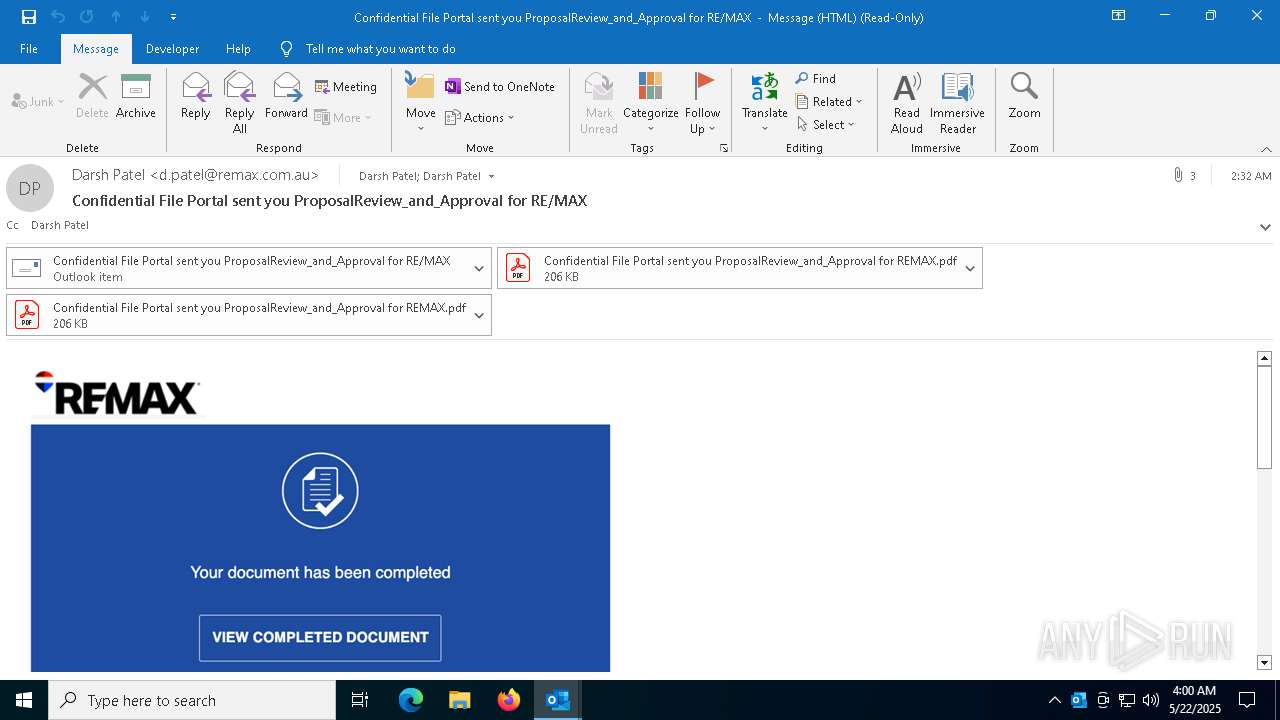Choose Reply All
This screenshot has width=1280, height=720.
pyautogui.click(x=240, y=102)
